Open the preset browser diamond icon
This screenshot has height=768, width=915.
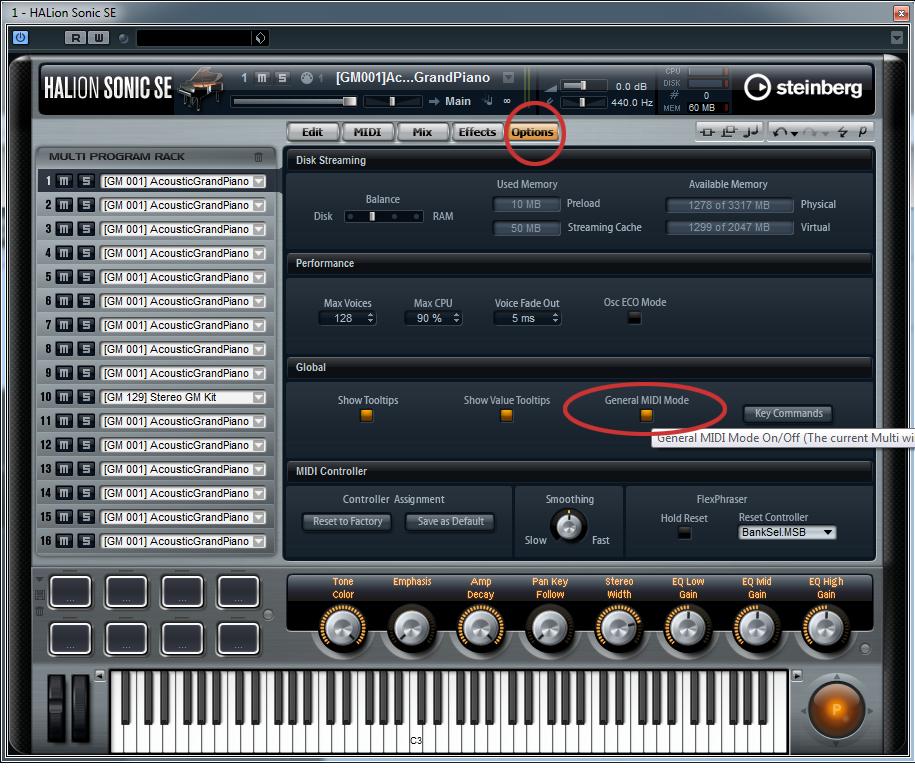260,38
